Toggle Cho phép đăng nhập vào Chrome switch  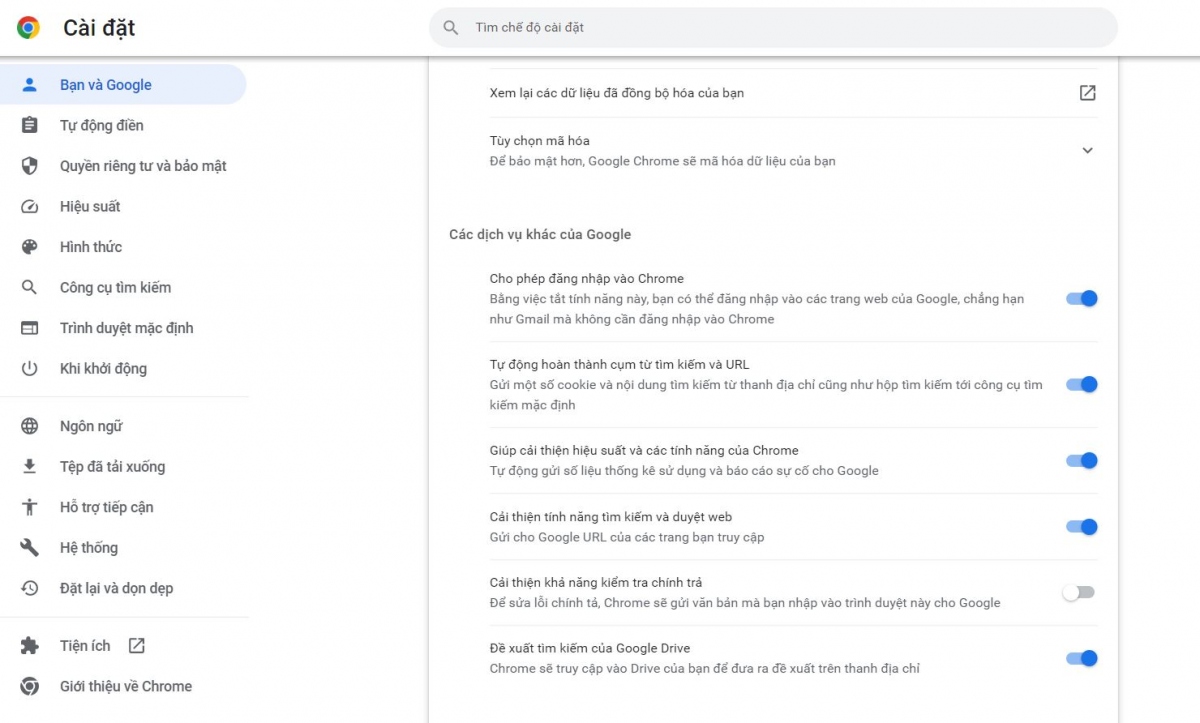1081,298
